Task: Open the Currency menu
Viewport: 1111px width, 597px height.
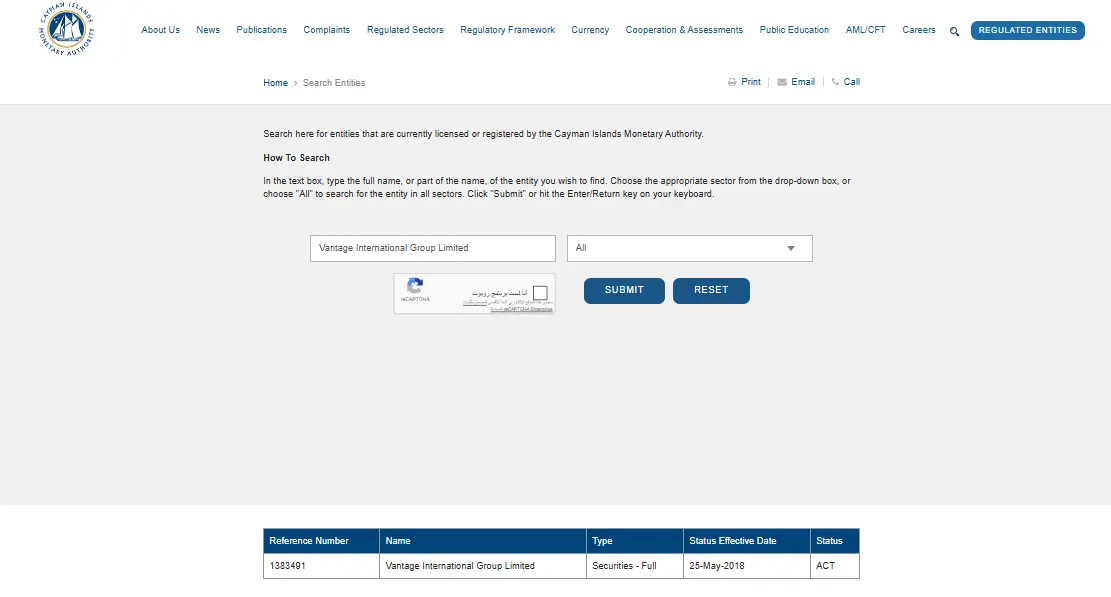Action: pos(590,30)
